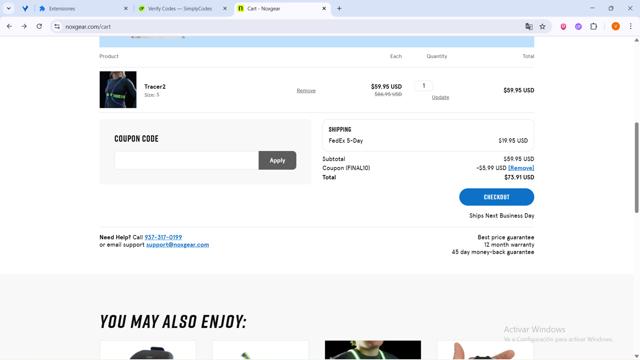Go forward in browser history
640x360 pixels.
pyautogui.click(x=24, y=27)
